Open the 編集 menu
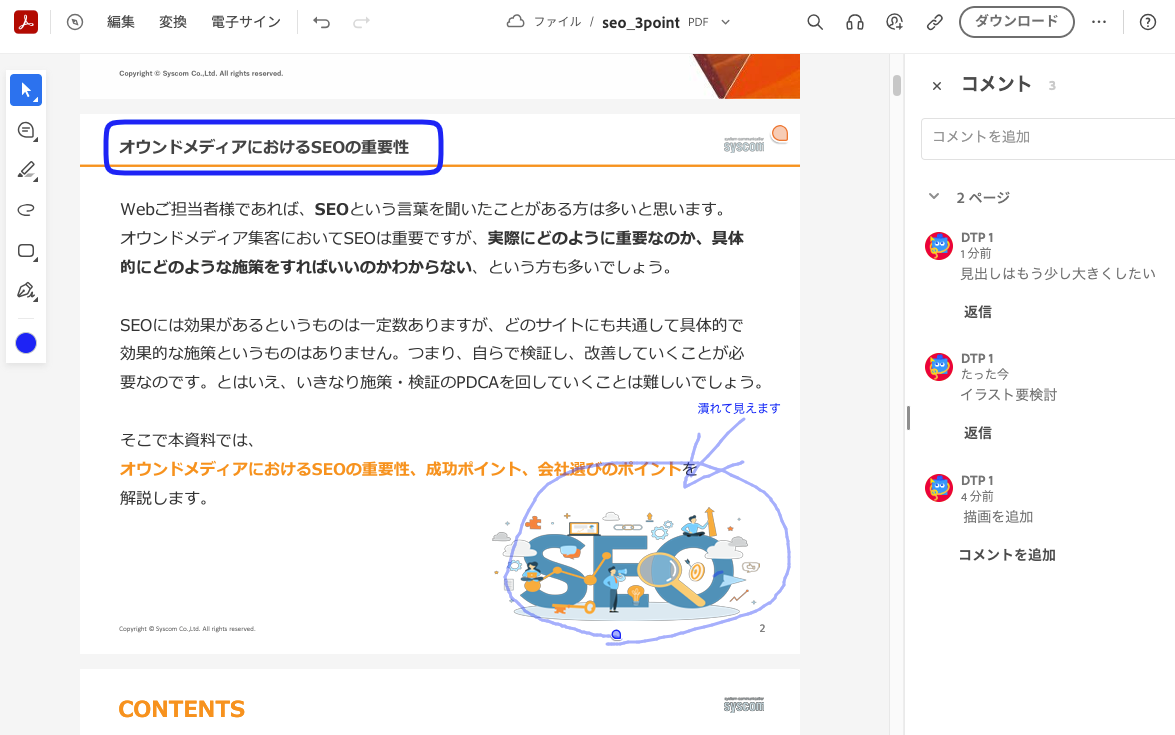The width and height of the screenshot is (1175, 735). (120, 21)
